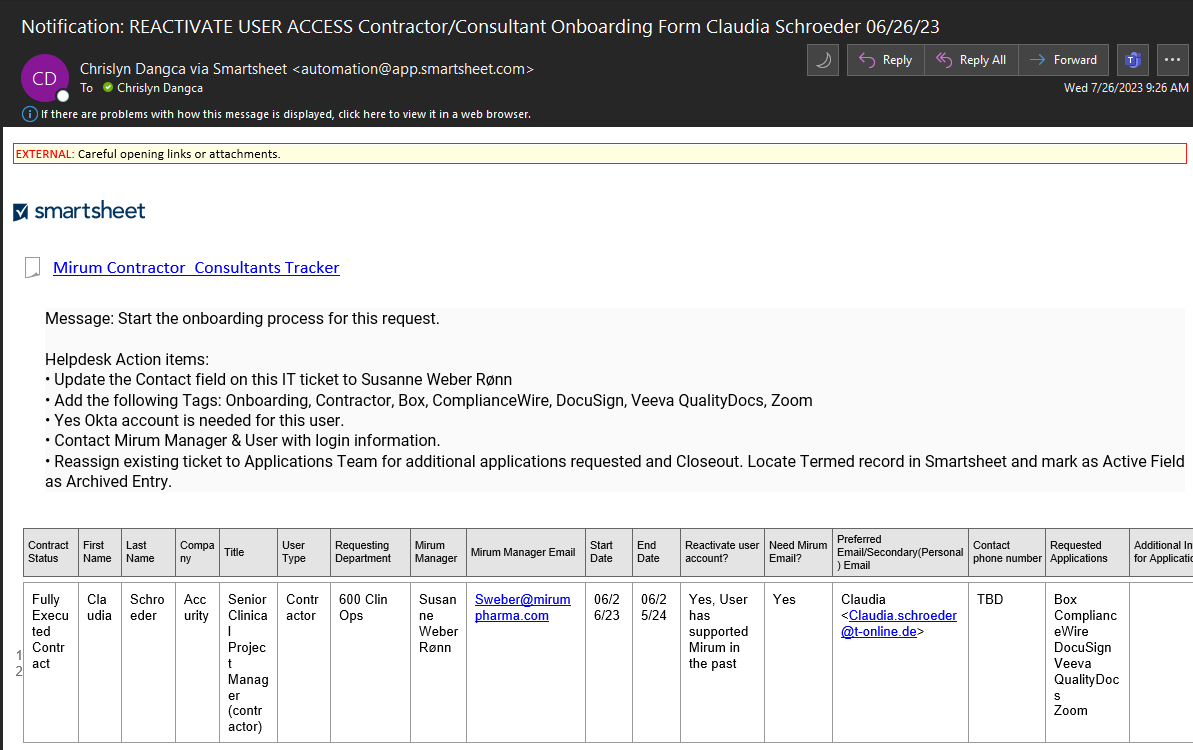This screenshot has height=750, width=1193.
Task: Click the Susanne Weber Rønn cell
Action: [438, 662]
